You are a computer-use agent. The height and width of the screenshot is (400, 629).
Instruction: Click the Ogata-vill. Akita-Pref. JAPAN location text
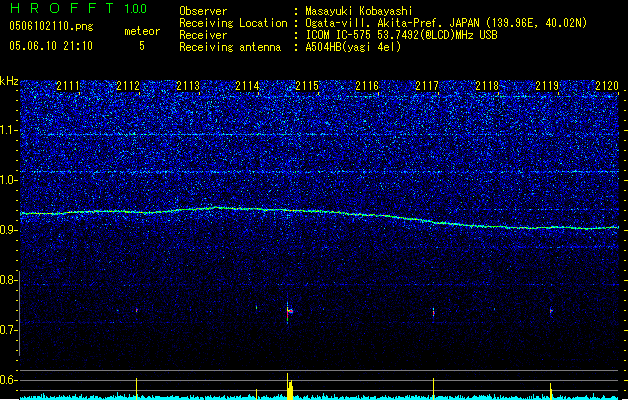click(446, 23)
